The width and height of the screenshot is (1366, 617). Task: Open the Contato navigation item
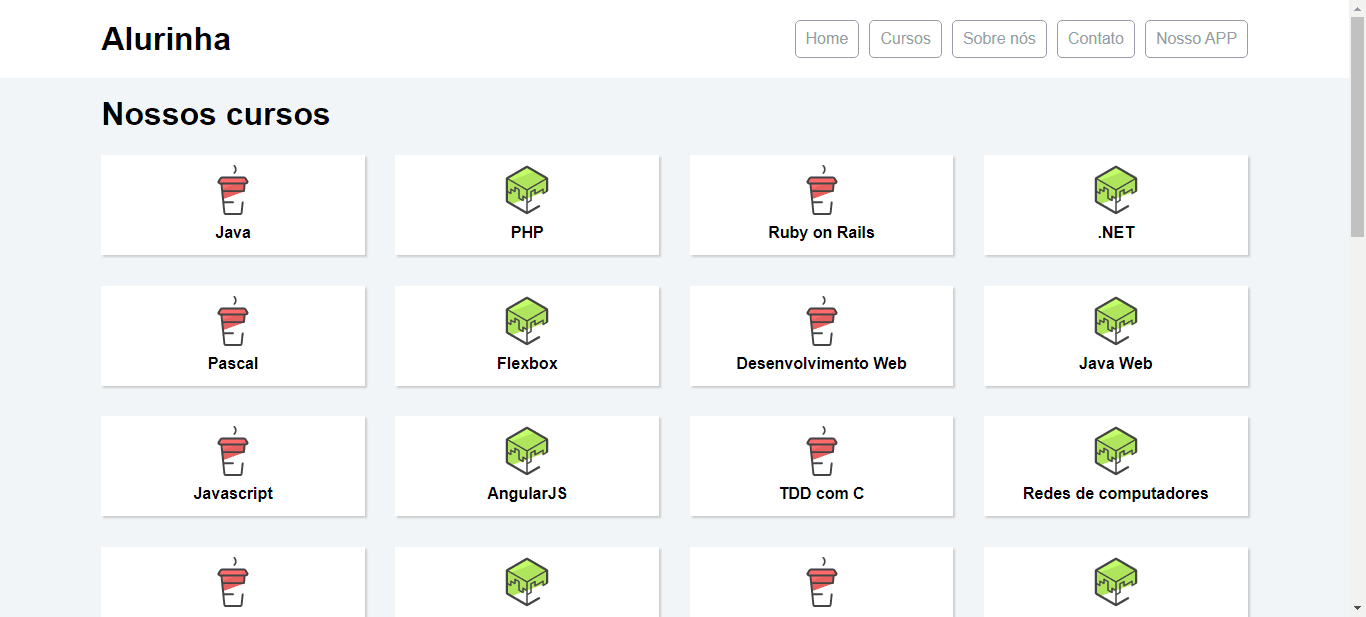[x=1096, y=39]
